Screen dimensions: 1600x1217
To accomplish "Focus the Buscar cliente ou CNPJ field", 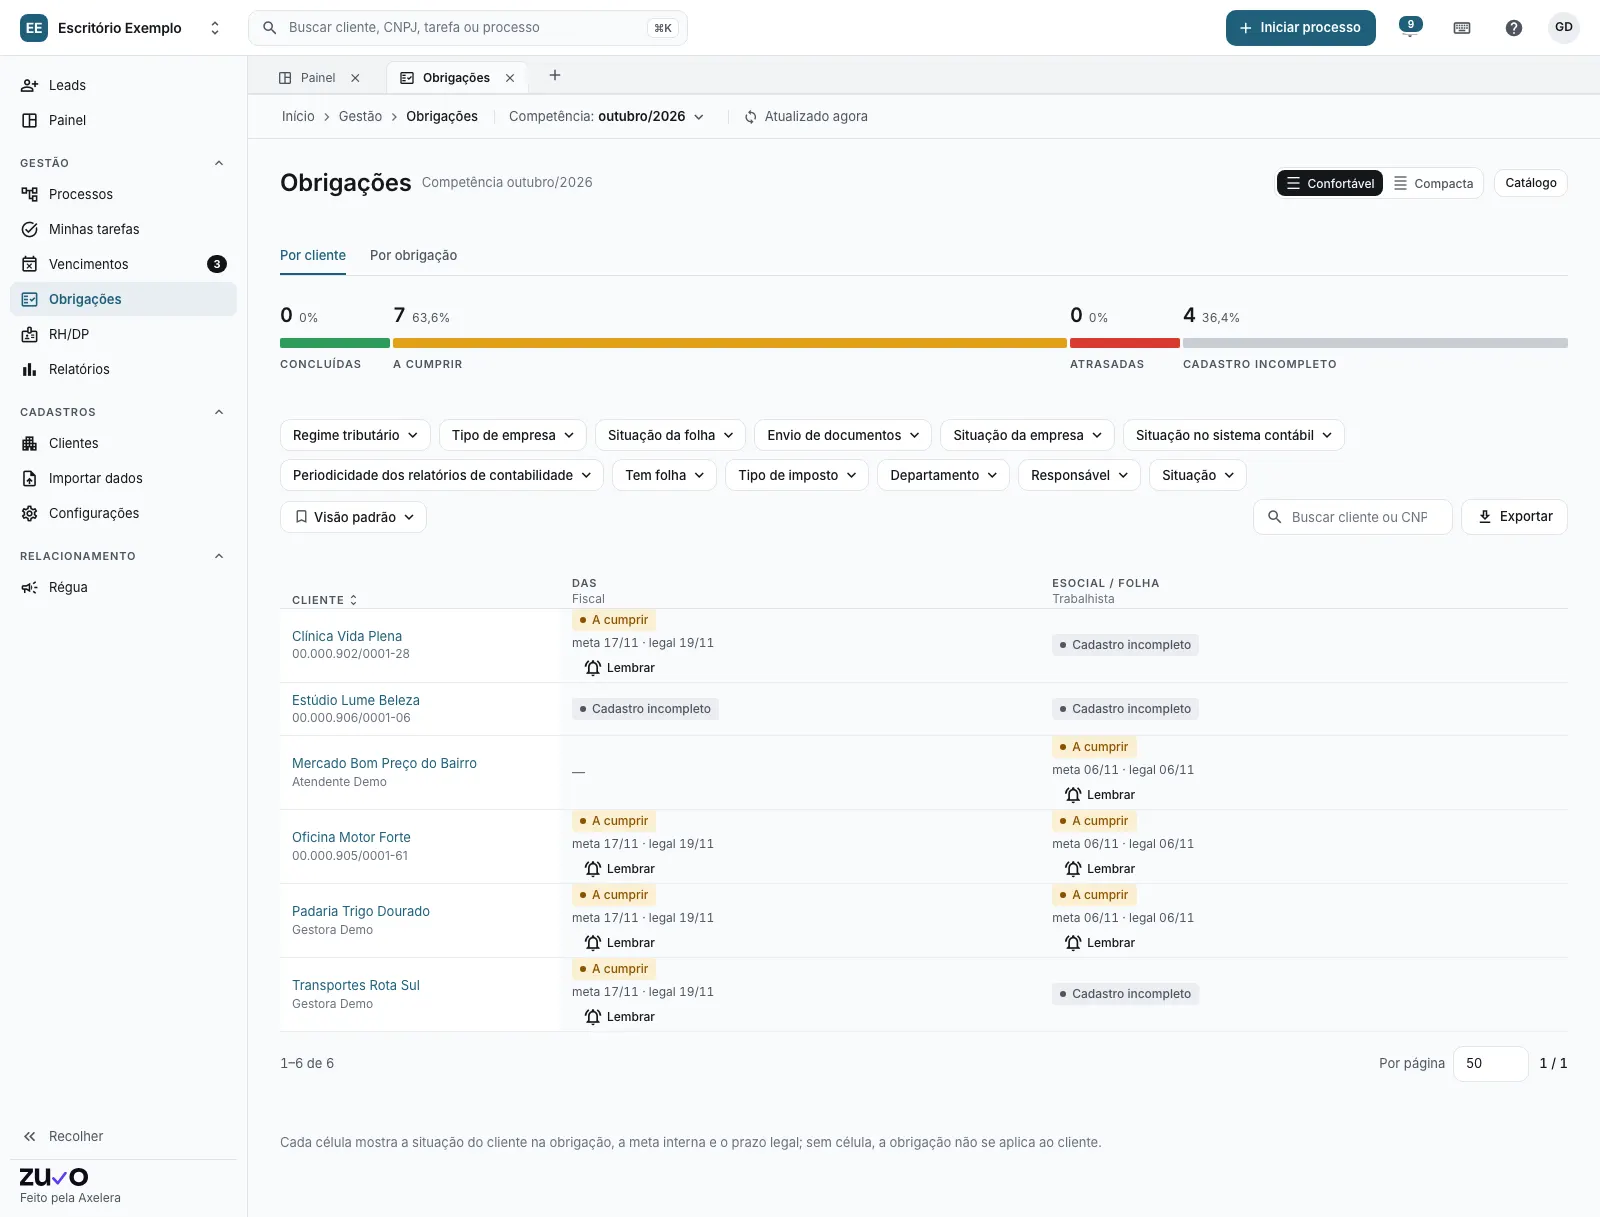I will pos(1352,517).
